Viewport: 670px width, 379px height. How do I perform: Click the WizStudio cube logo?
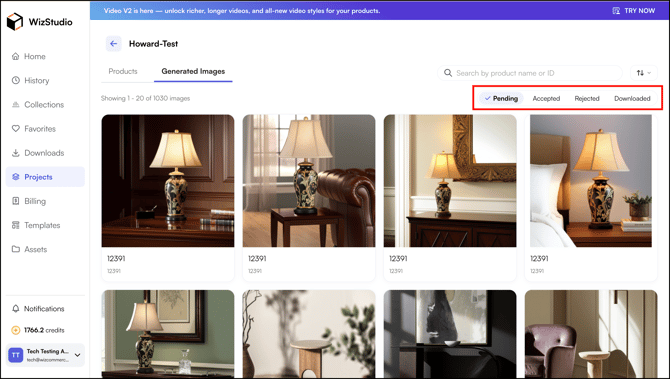[15, 21]
